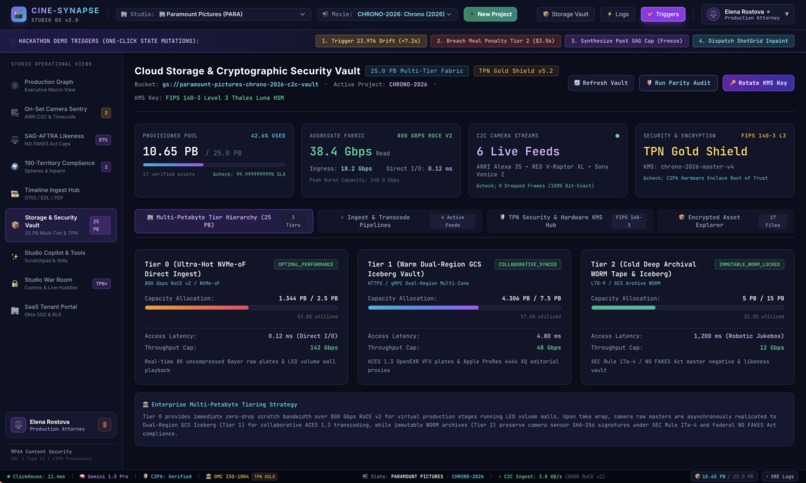Click the SAG-AFTRA Likeness sidebar icon
Viewport: 806px width, 483px height.
[x=15, y=139]
